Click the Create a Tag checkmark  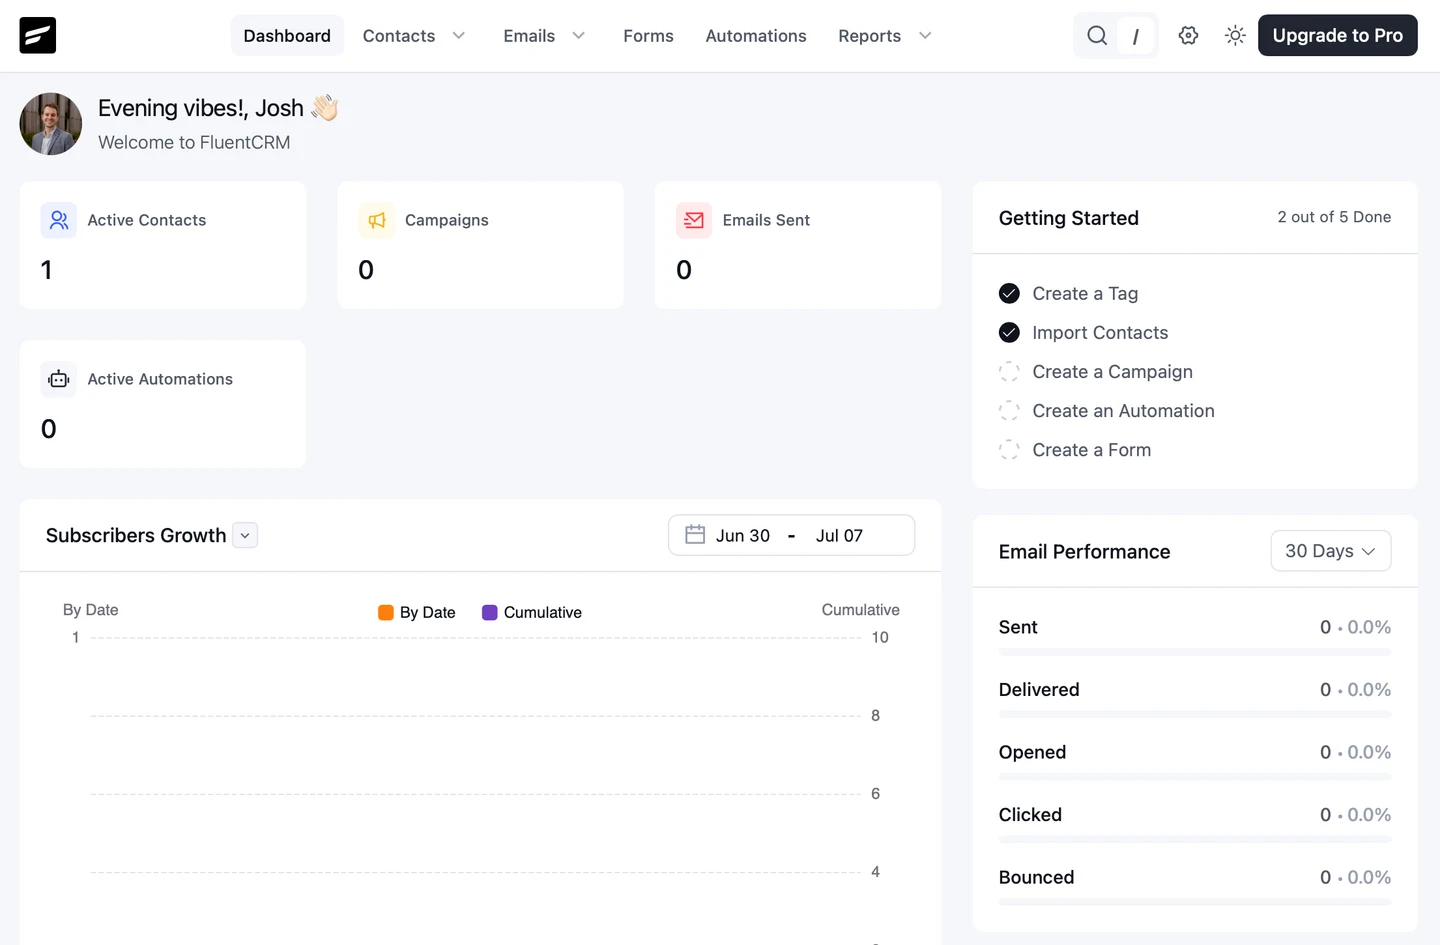coord(1009,293)
